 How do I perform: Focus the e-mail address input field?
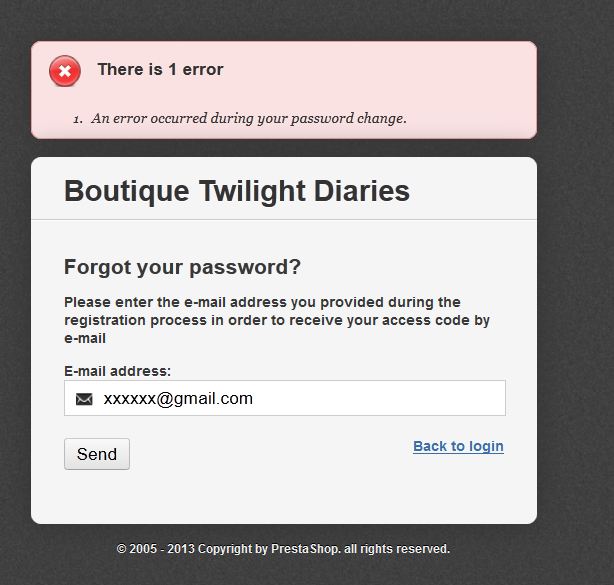pyautogui.click(x=285, y=398)
